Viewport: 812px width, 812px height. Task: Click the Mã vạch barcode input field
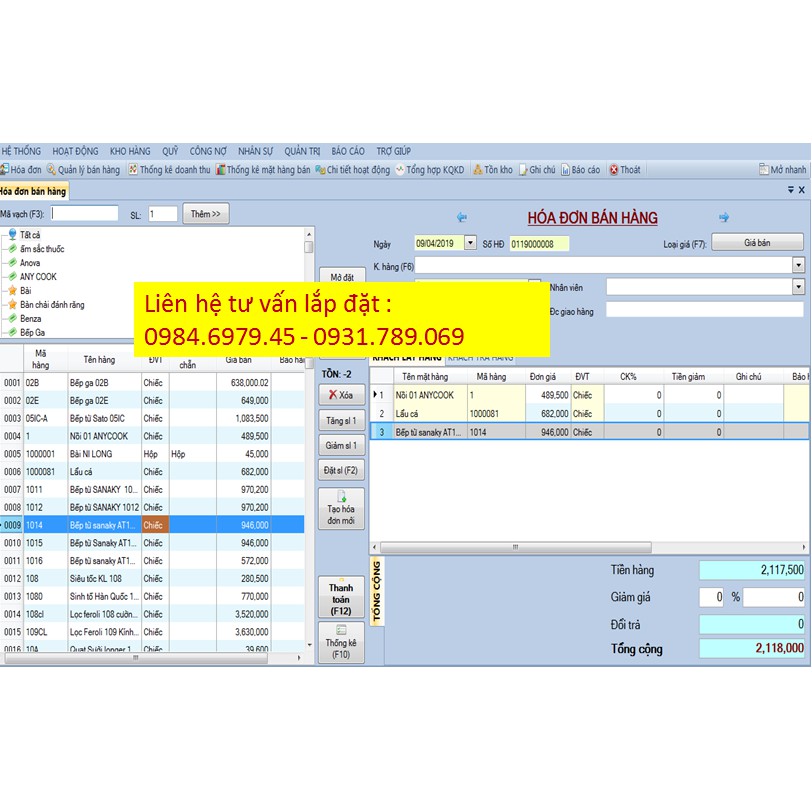(85, 214)
